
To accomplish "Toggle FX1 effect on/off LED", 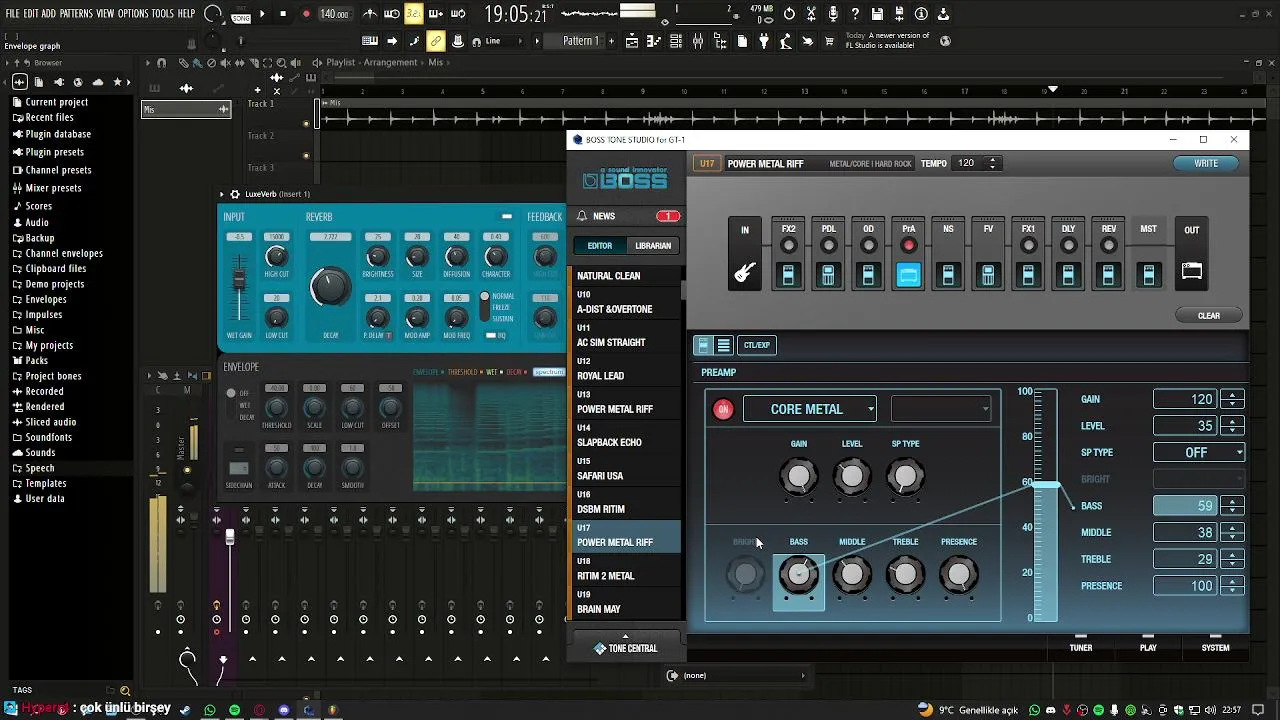I will (1028, 245).
